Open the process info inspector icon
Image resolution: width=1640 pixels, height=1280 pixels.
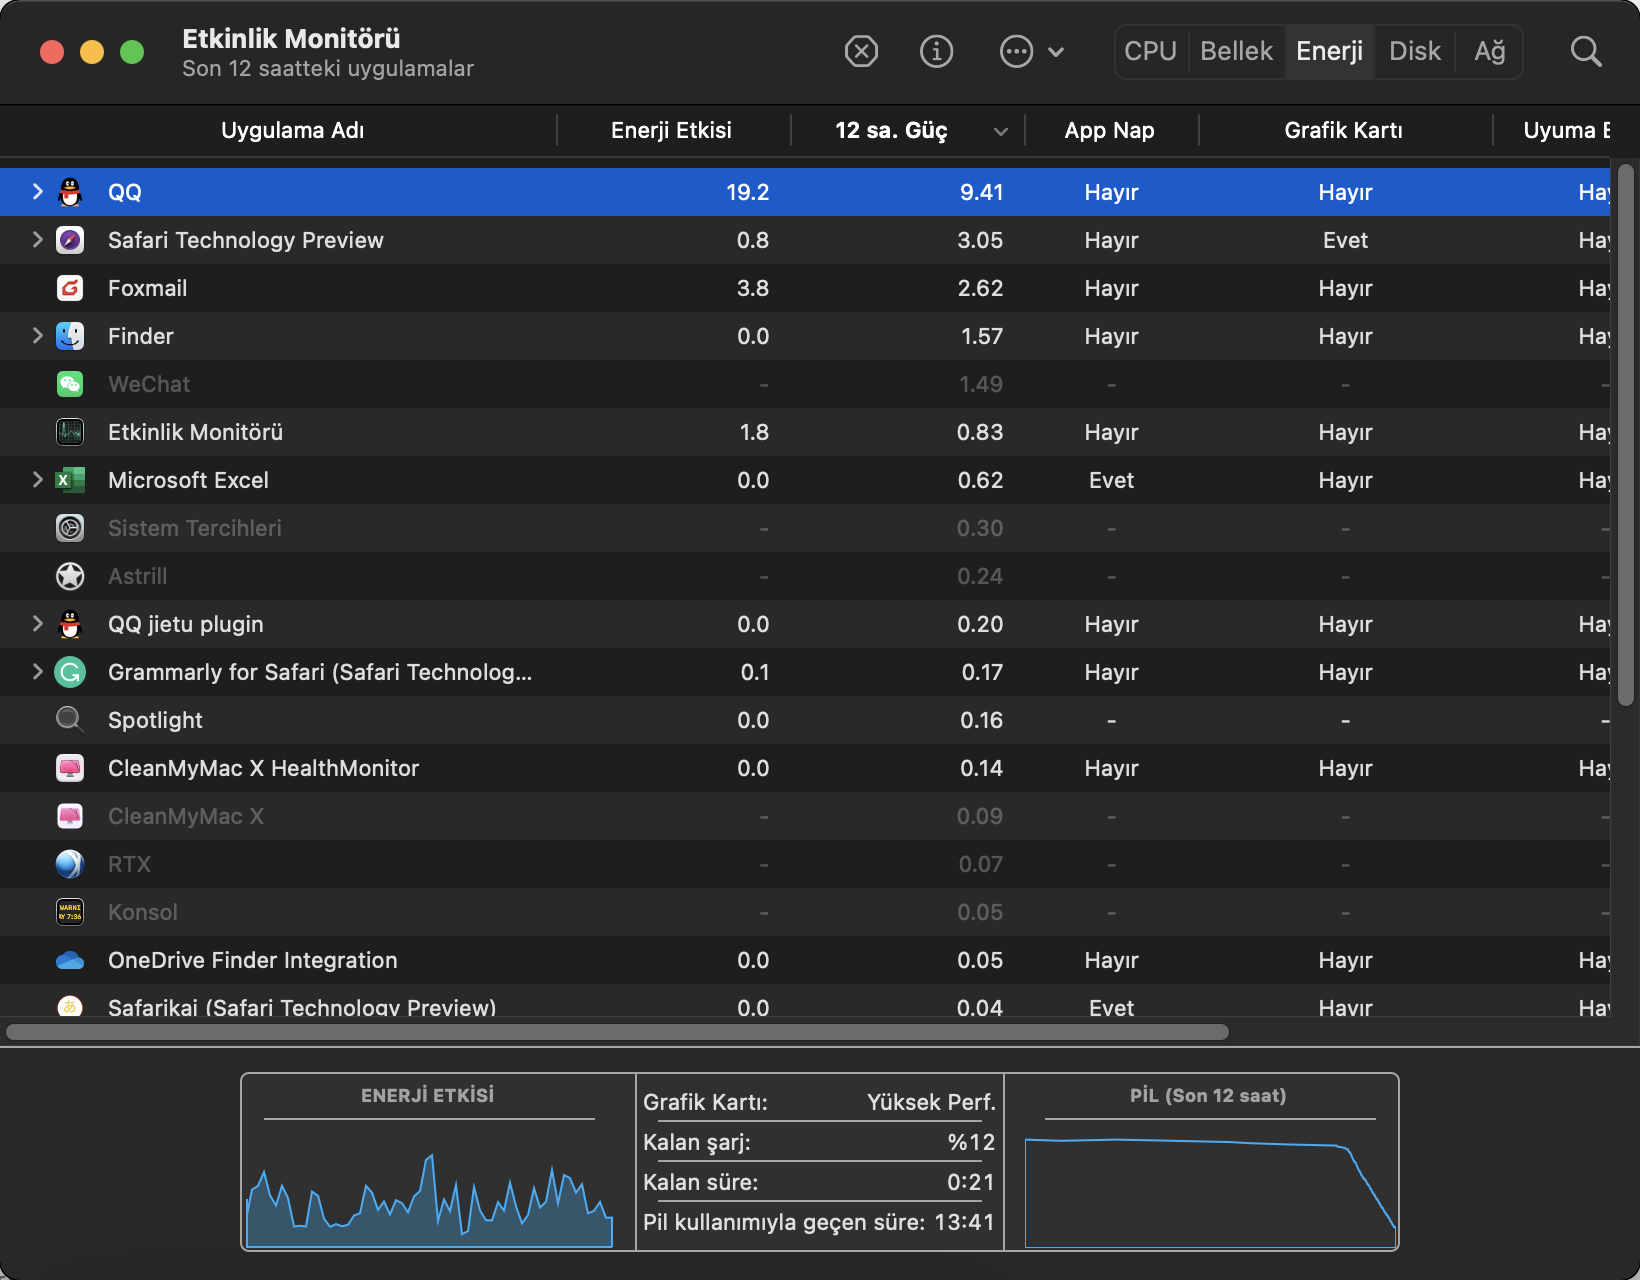coord(936,51)
